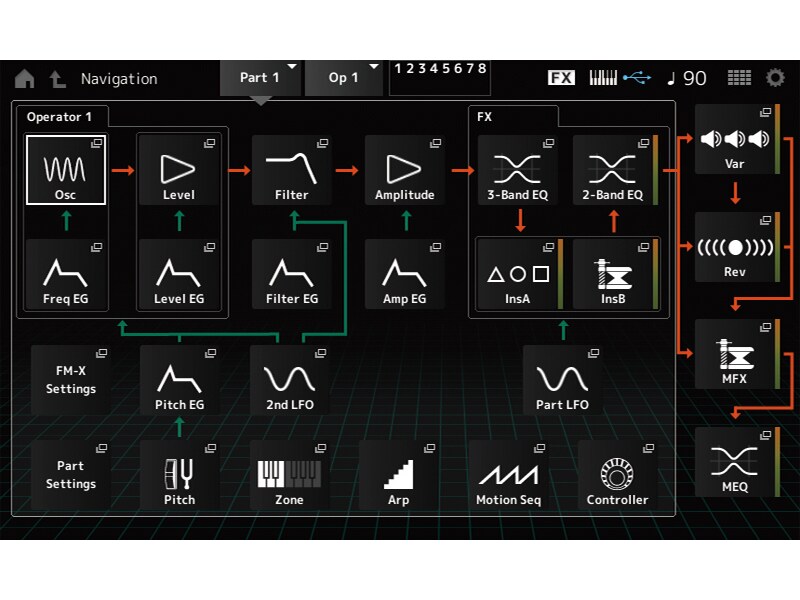The image size is (800, 600).
Task: Click the Amplitude block
Action: tap(405, 170)
